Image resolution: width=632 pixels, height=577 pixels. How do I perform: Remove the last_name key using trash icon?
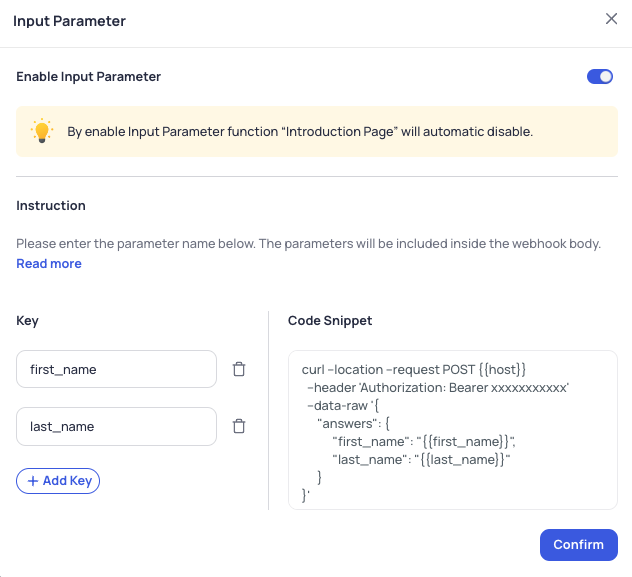[239, 426]
